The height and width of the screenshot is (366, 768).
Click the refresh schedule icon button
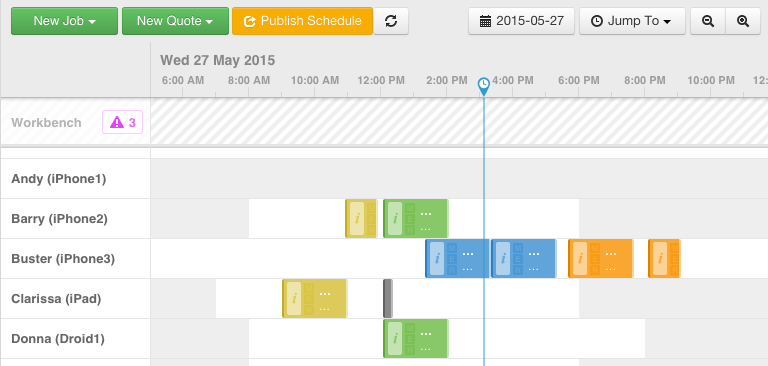(x=391, y=21)
